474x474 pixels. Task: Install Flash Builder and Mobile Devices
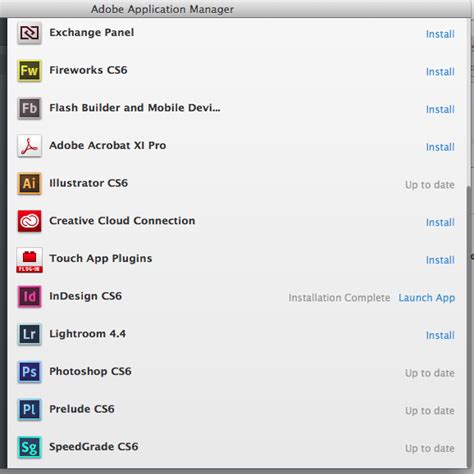[440, 109]
